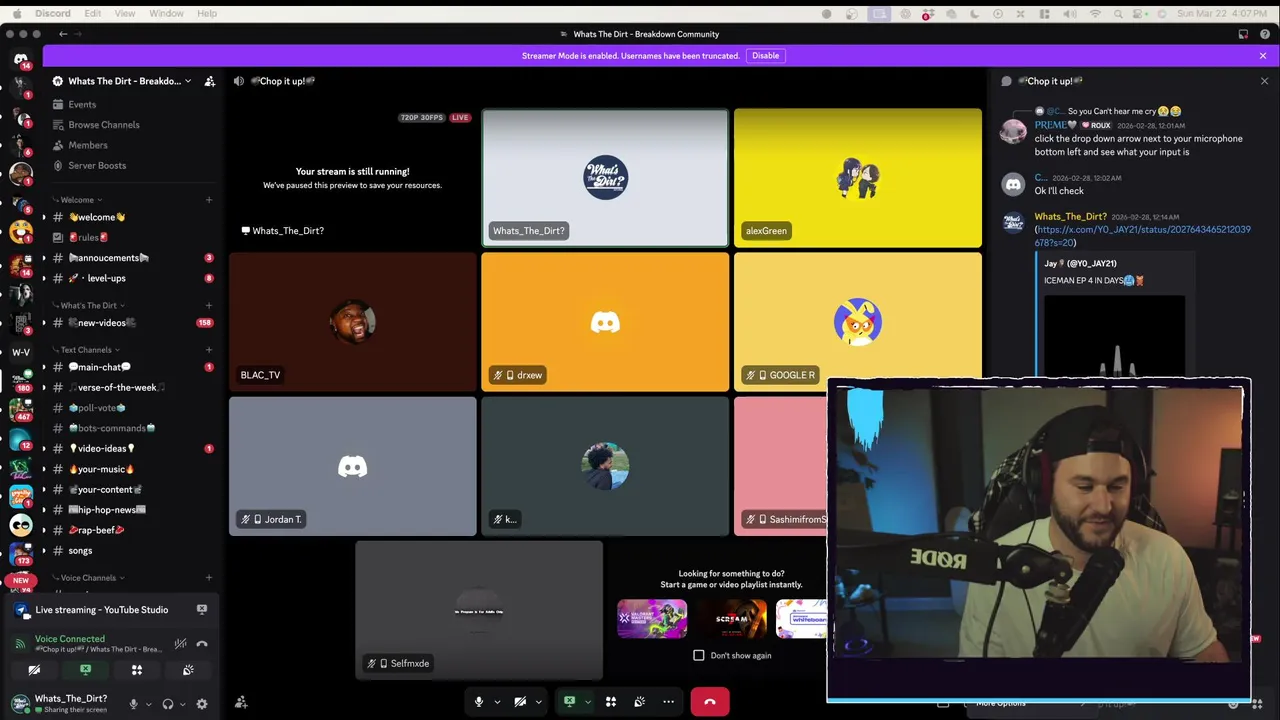Open pop-out icon in title bar

pos(1243,34)
